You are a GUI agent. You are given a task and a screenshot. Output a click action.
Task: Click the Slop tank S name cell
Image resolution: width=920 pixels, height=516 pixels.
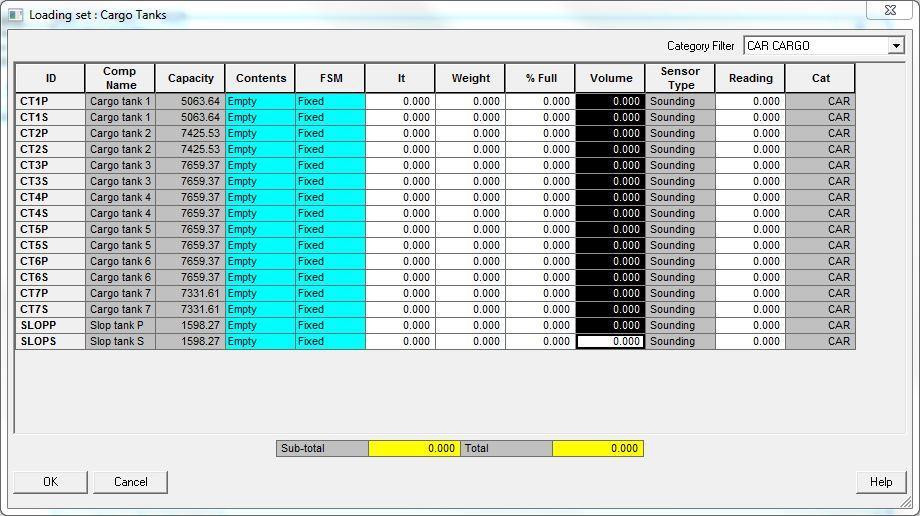(120, 341)
